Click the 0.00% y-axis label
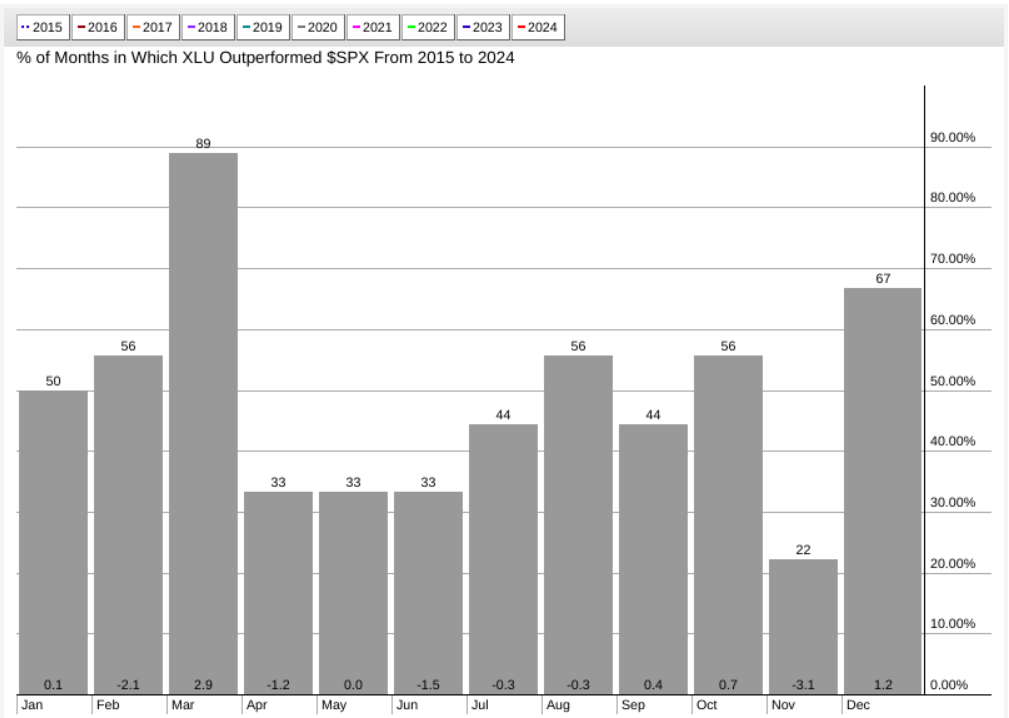This screenshot has width=1009, height=718. [949, 685]
